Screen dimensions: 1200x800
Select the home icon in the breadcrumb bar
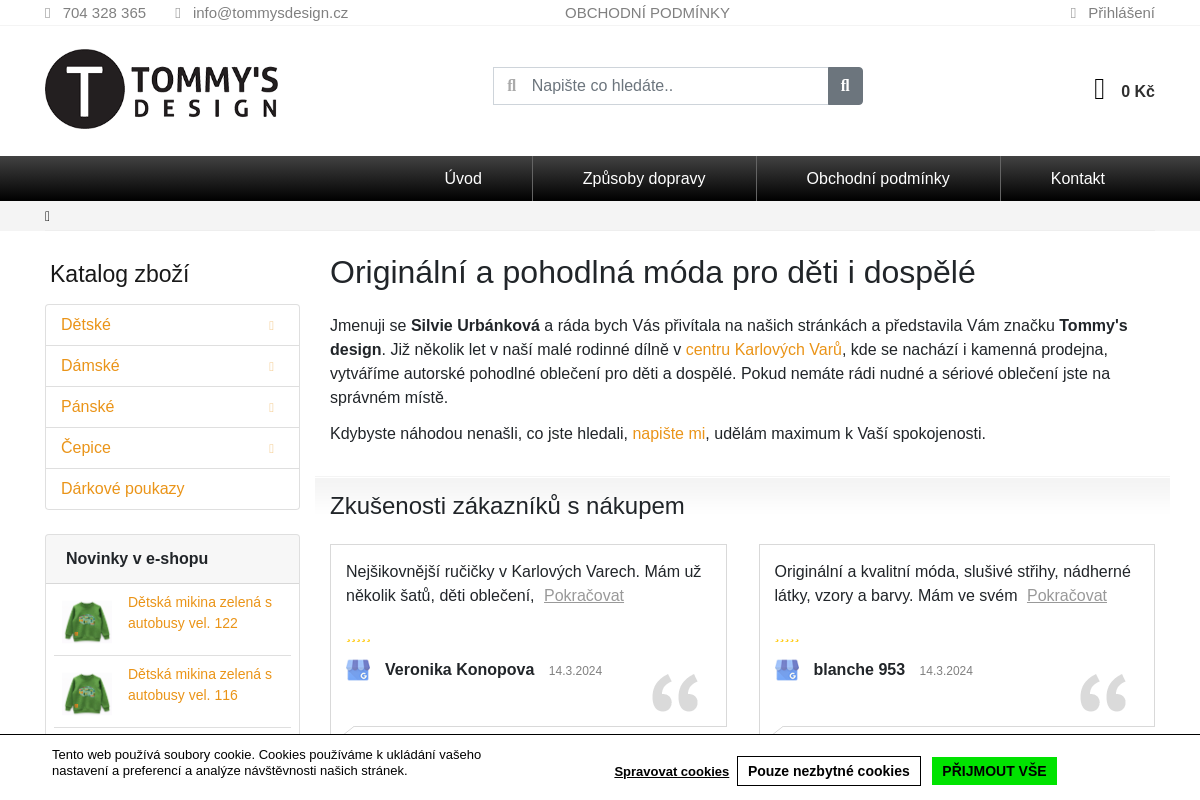[x=47, y=216]
